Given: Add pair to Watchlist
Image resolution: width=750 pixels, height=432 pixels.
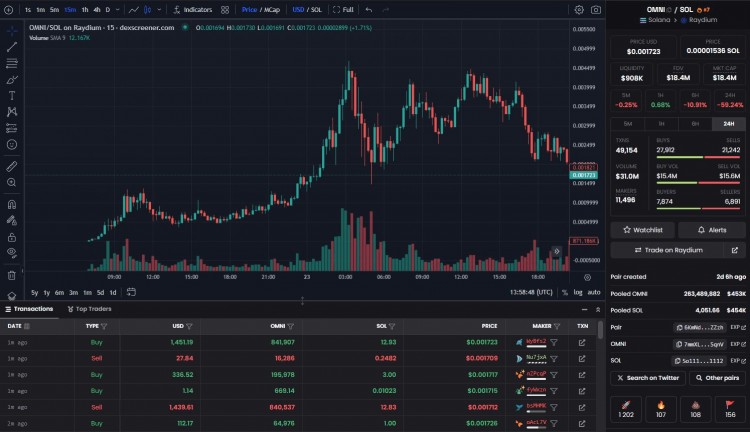Looking at the screenshot, I should (x=642, y=229).
